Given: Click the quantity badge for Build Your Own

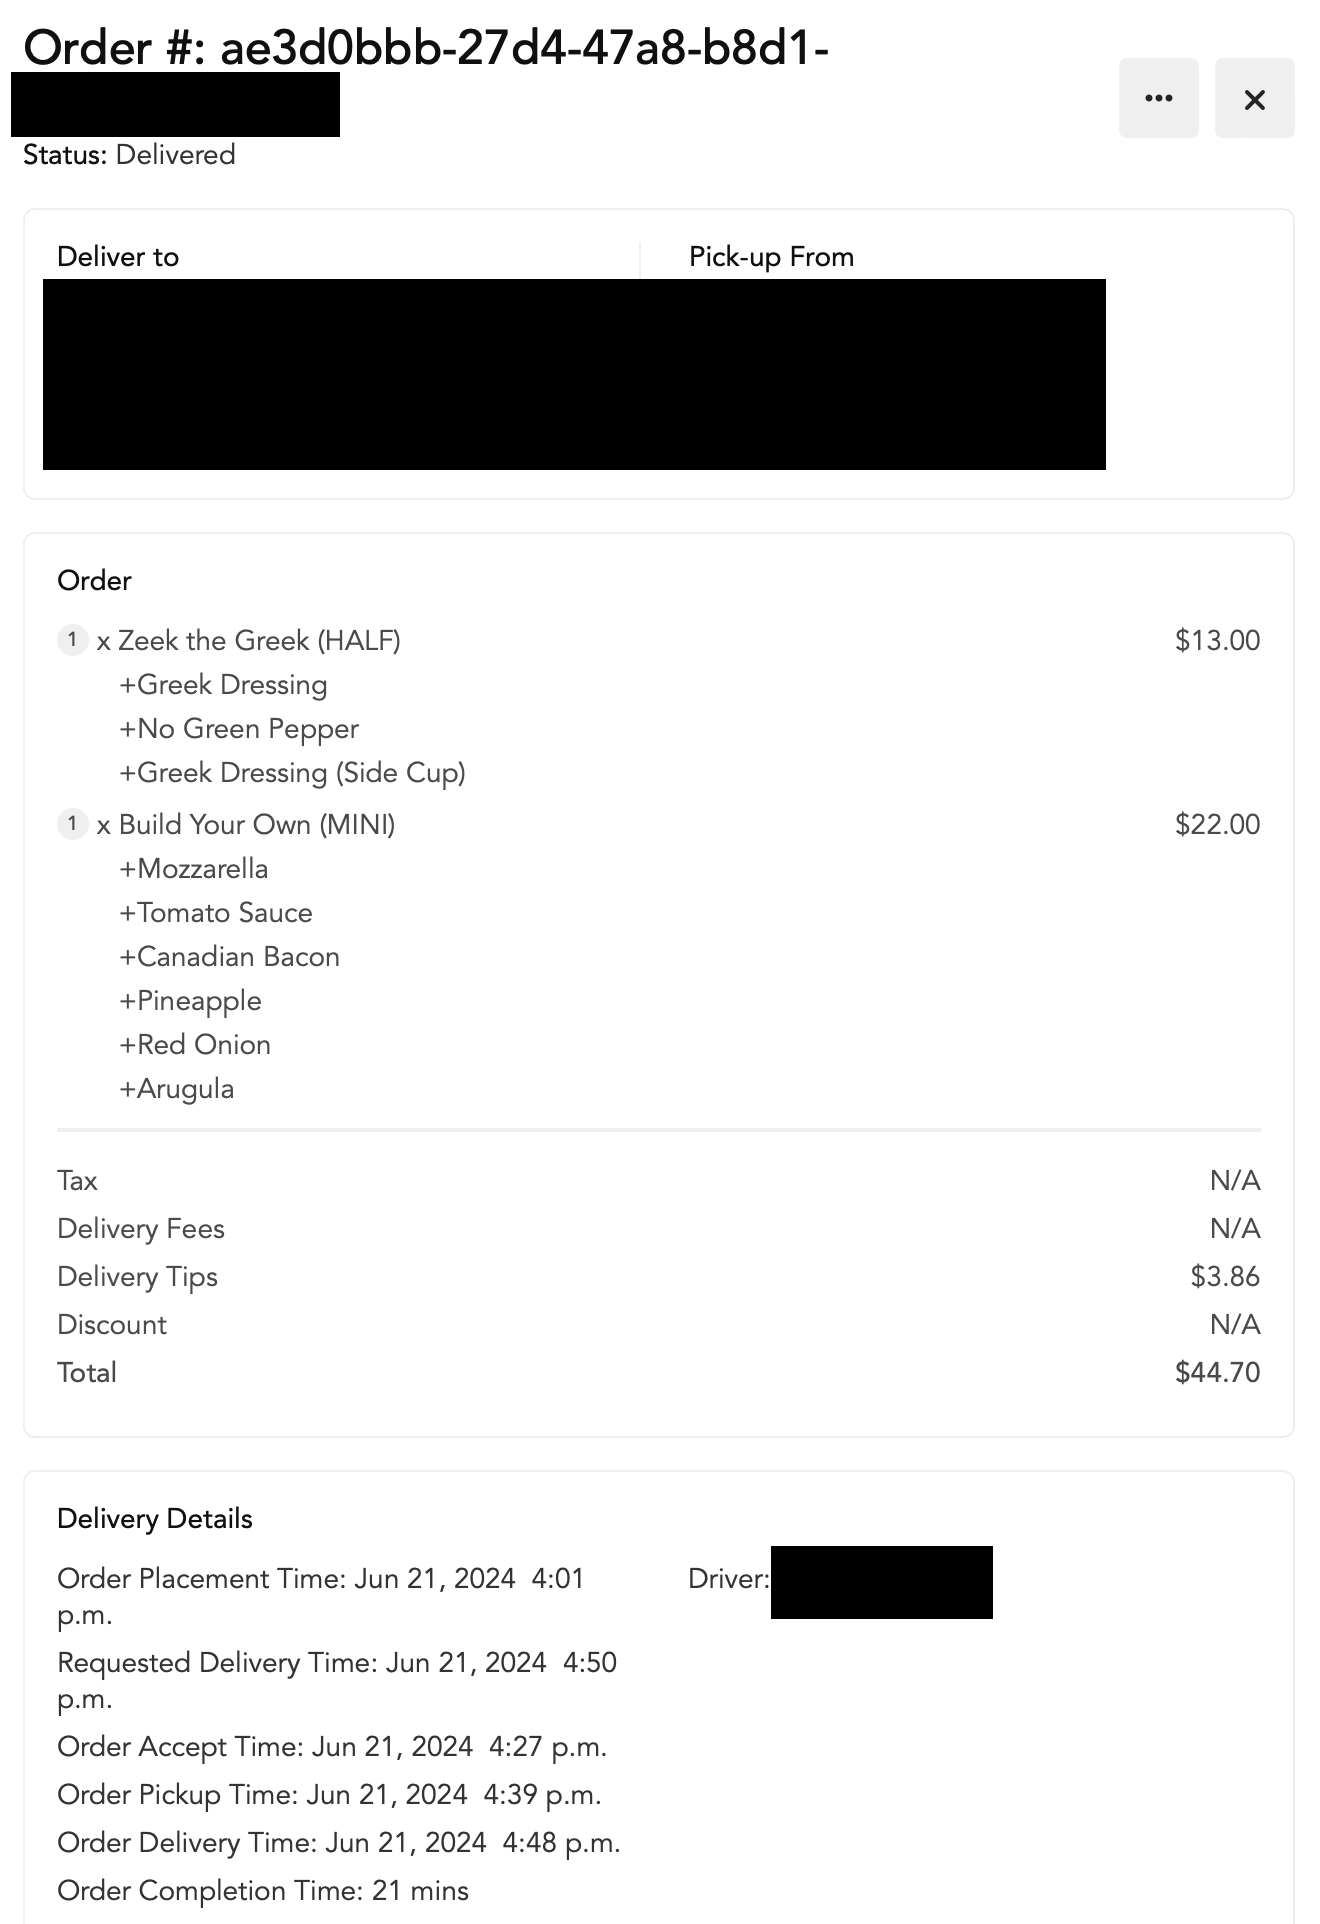Looking at the screenshot, I should click(72, 825).
